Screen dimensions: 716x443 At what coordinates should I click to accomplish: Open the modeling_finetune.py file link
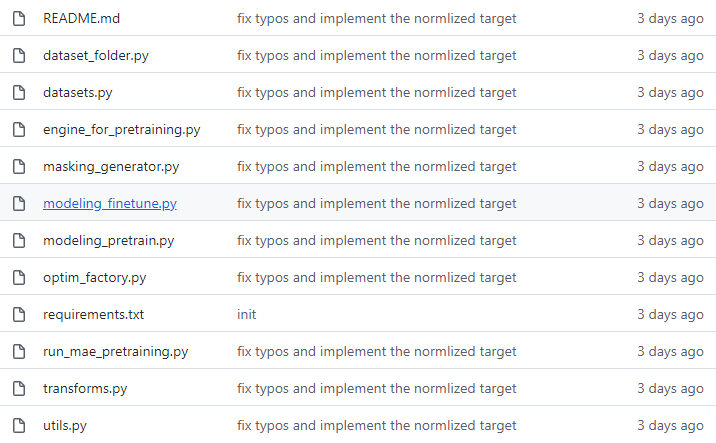coord(110,203)
